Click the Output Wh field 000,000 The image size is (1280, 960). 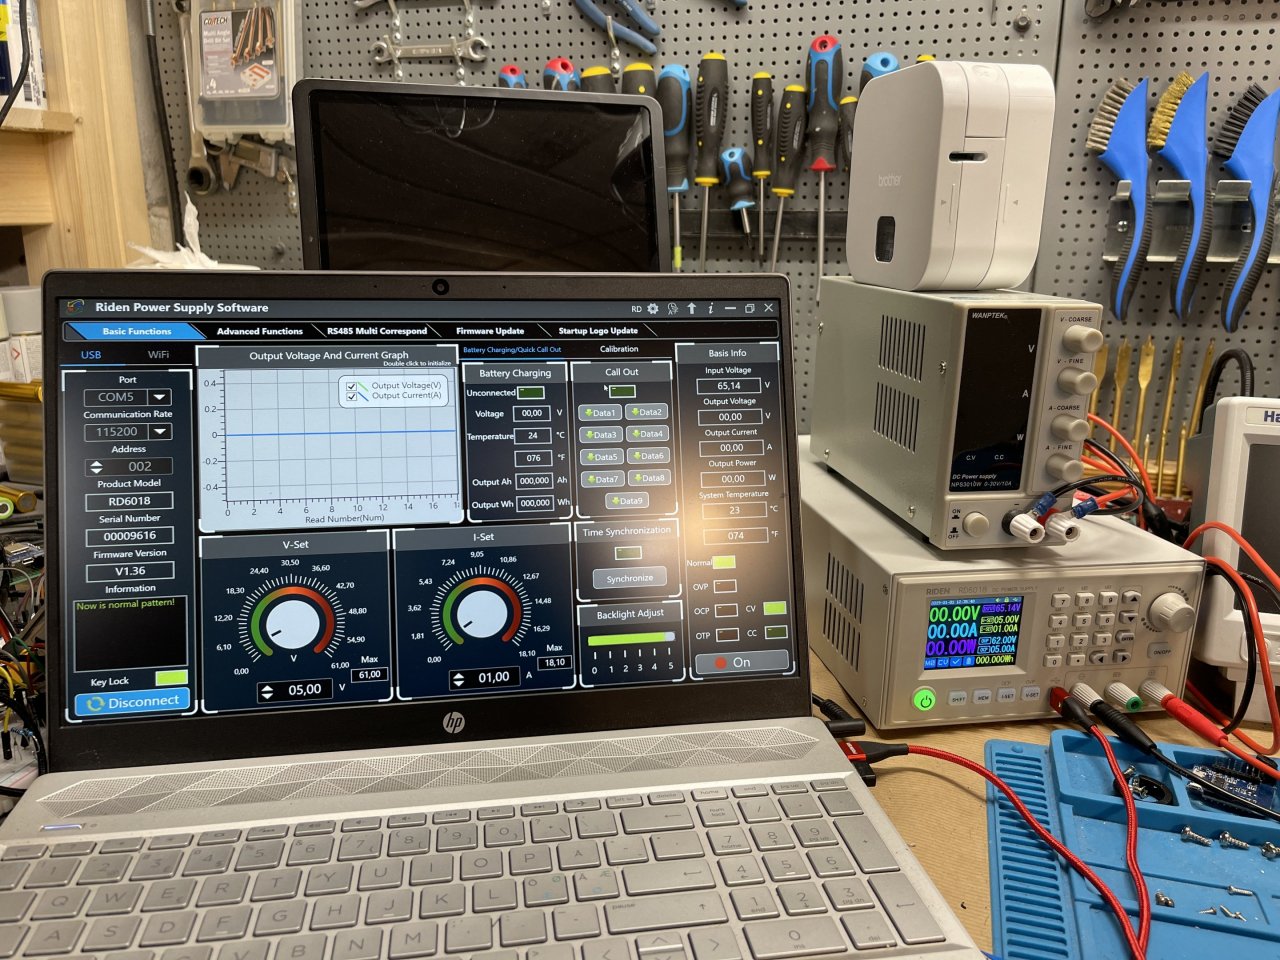pos(535,503)
